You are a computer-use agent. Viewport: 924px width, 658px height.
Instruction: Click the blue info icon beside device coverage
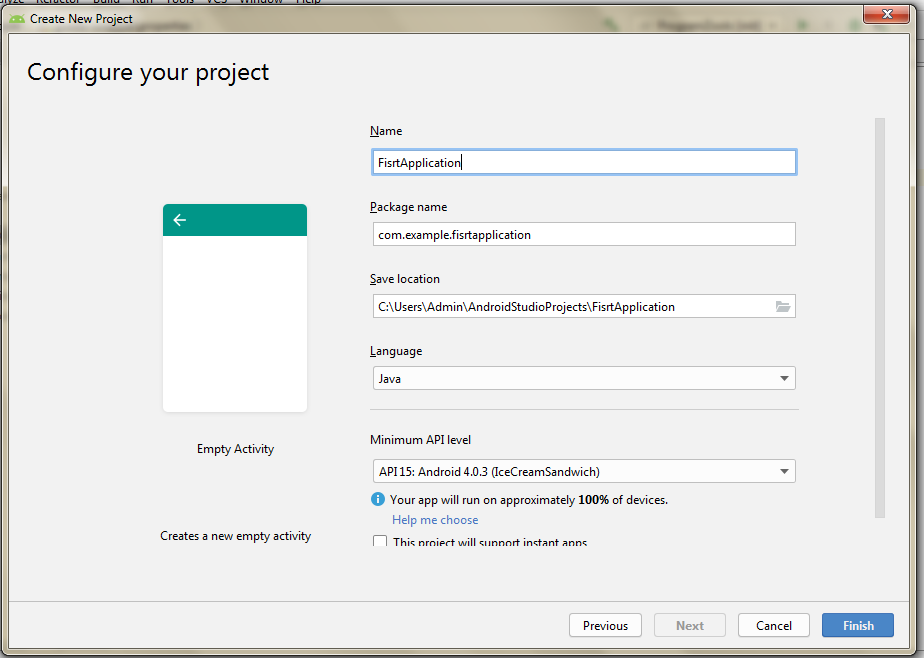coord(378,499)
